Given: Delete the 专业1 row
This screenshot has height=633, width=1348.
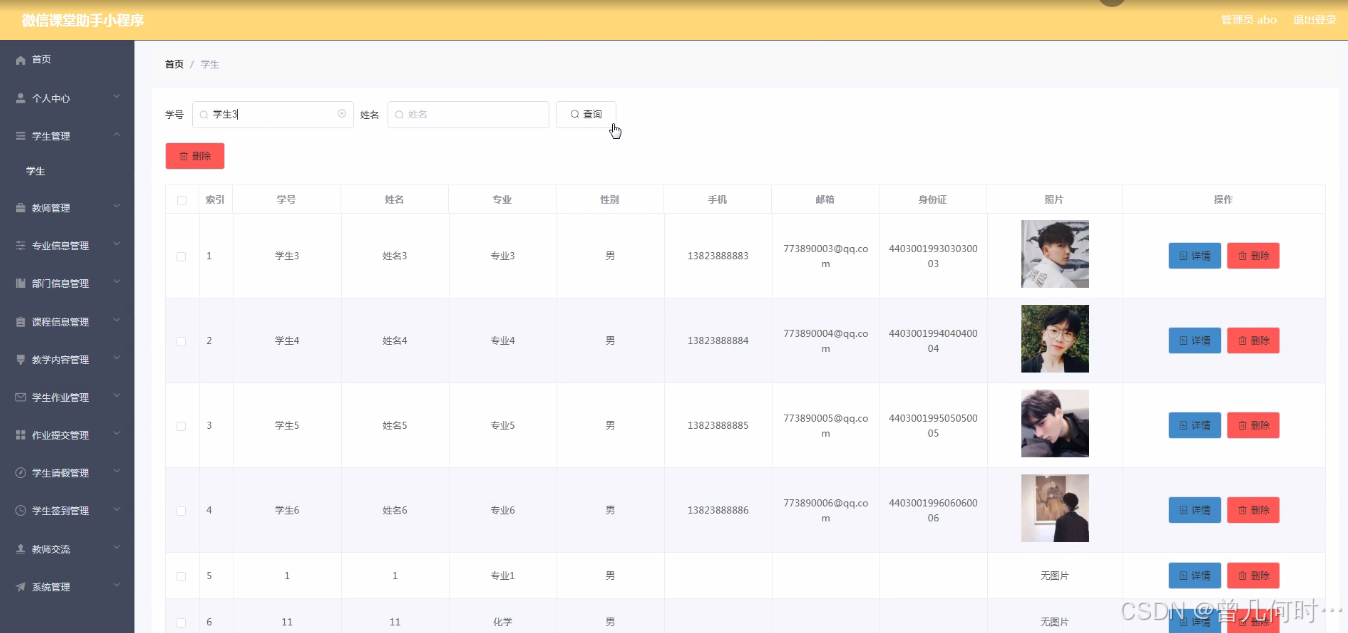Looking at the screenshot, I should [x=1253, y=576].
